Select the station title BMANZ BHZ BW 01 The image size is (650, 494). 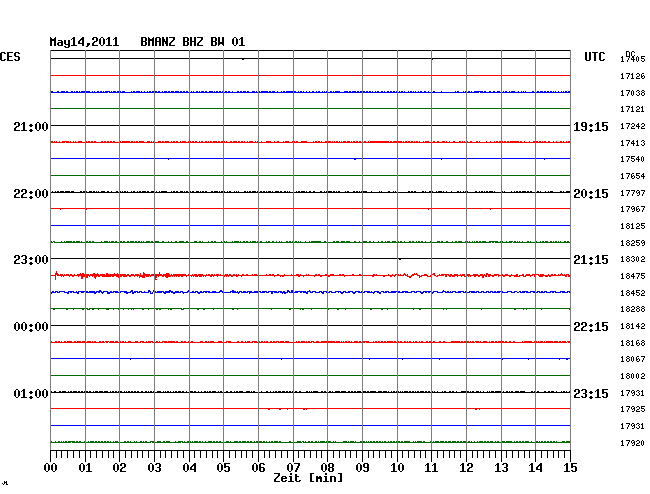(193, 42)
